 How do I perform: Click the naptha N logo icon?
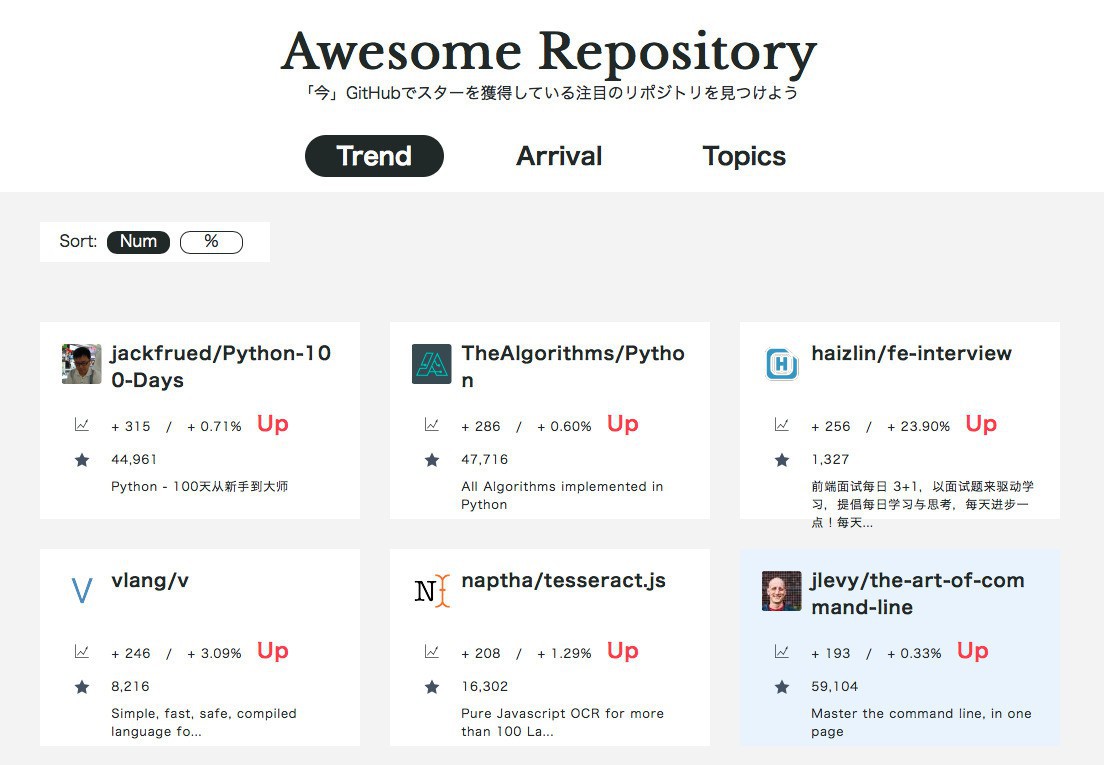pyautogui.click(x=431, y=591)
